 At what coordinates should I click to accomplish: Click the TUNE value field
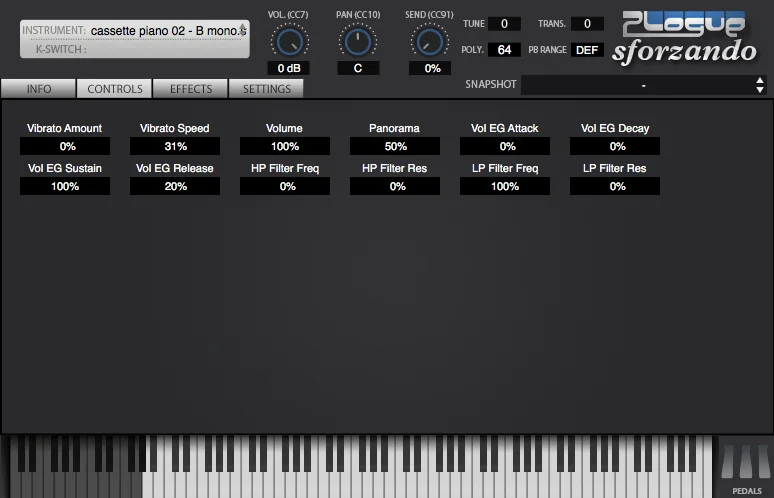tap(504, 24)
